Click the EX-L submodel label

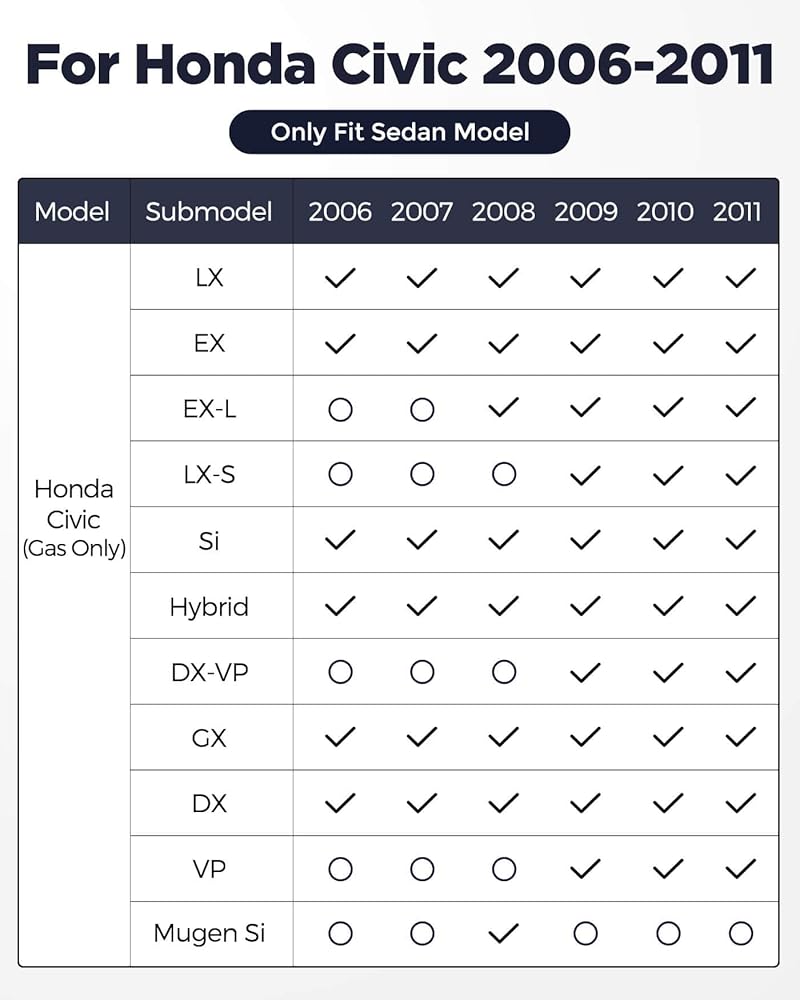point(209,409)
